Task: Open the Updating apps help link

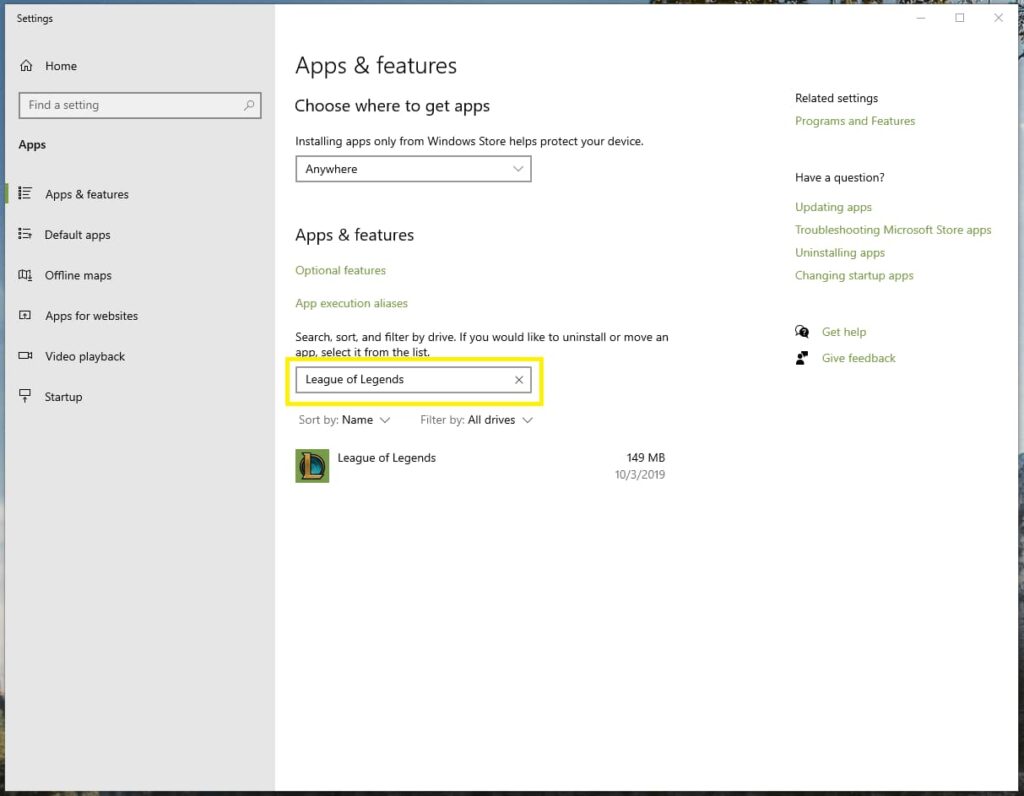Action: click(x=833, y=207)
